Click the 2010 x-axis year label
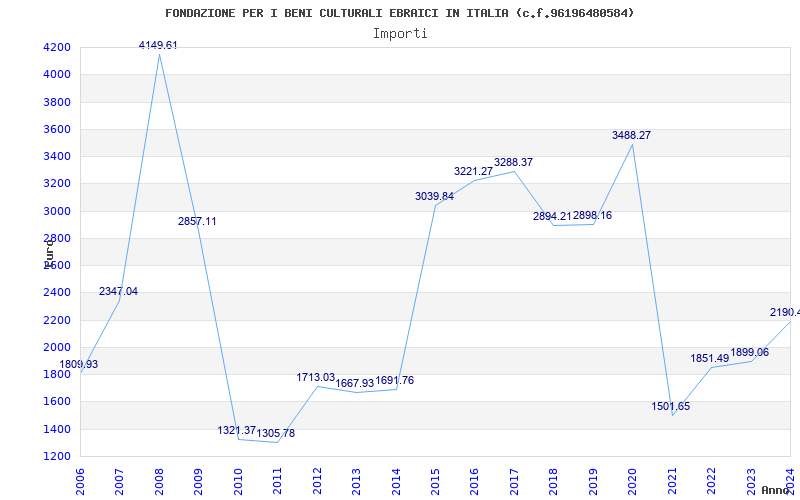Image resolution: width=800 pixels, height=500 pixels. click(x=238, y=481)
